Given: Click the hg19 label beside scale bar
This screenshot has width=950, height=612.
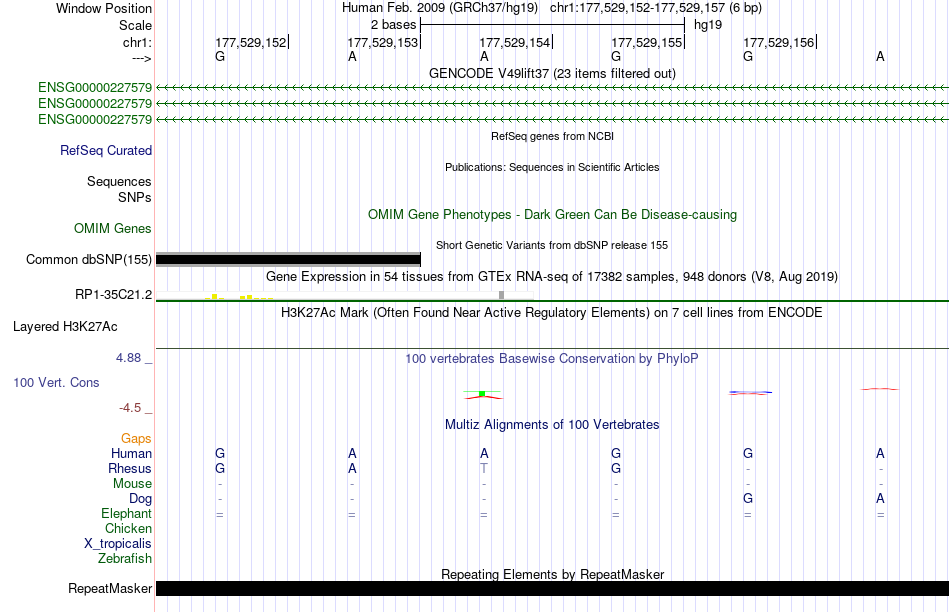Looking at the screenshot, I should (708, 25).
